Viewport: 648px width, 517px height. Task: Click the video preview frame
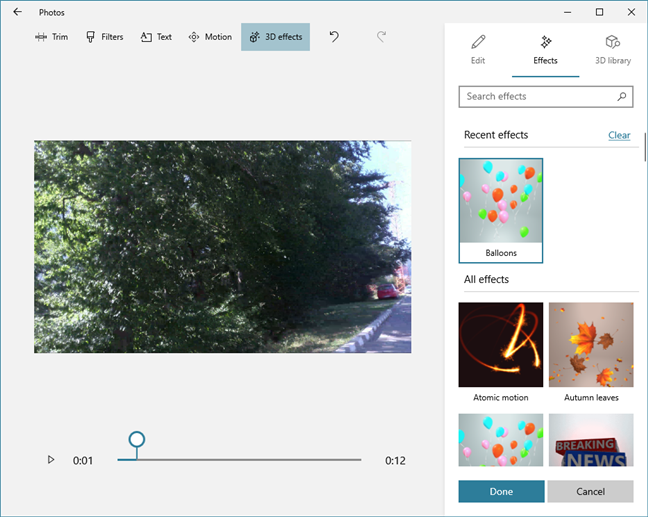tap(222, 247)
